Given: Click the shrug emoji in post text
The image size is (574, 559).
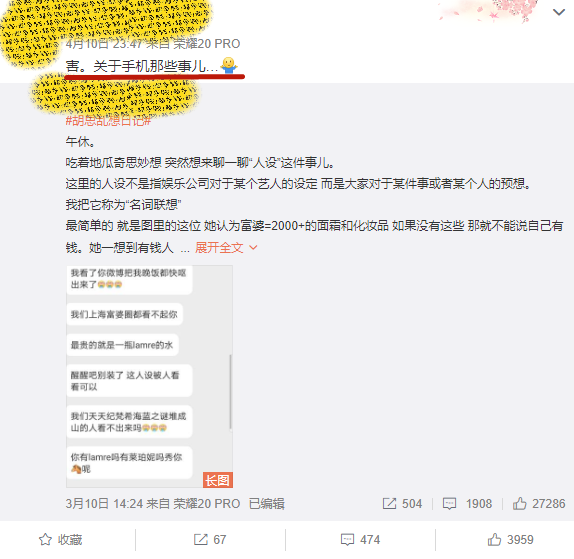Looking at the screenshot, I should point(229,66).
